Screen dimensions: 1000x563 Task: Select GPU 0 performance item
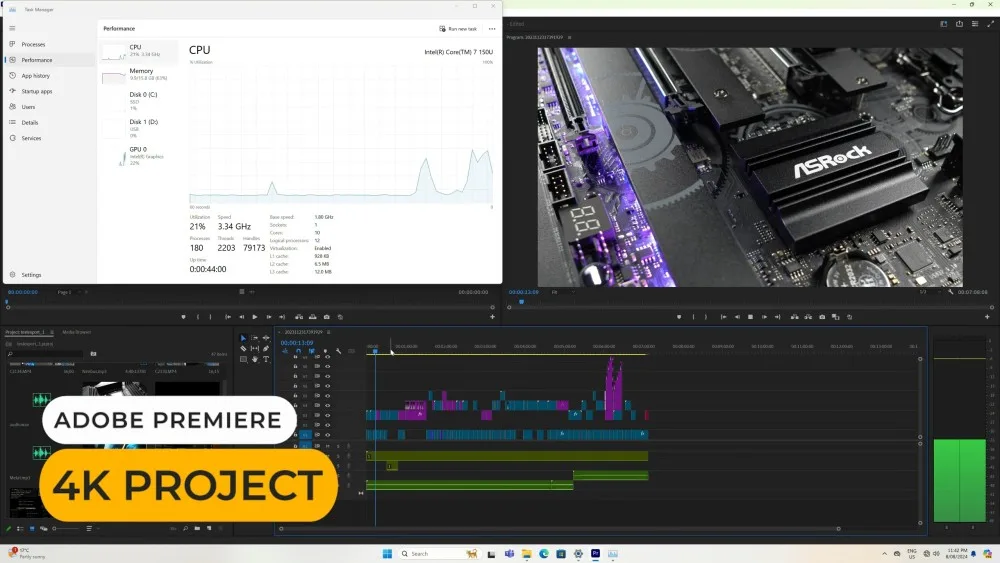[139, 156]
